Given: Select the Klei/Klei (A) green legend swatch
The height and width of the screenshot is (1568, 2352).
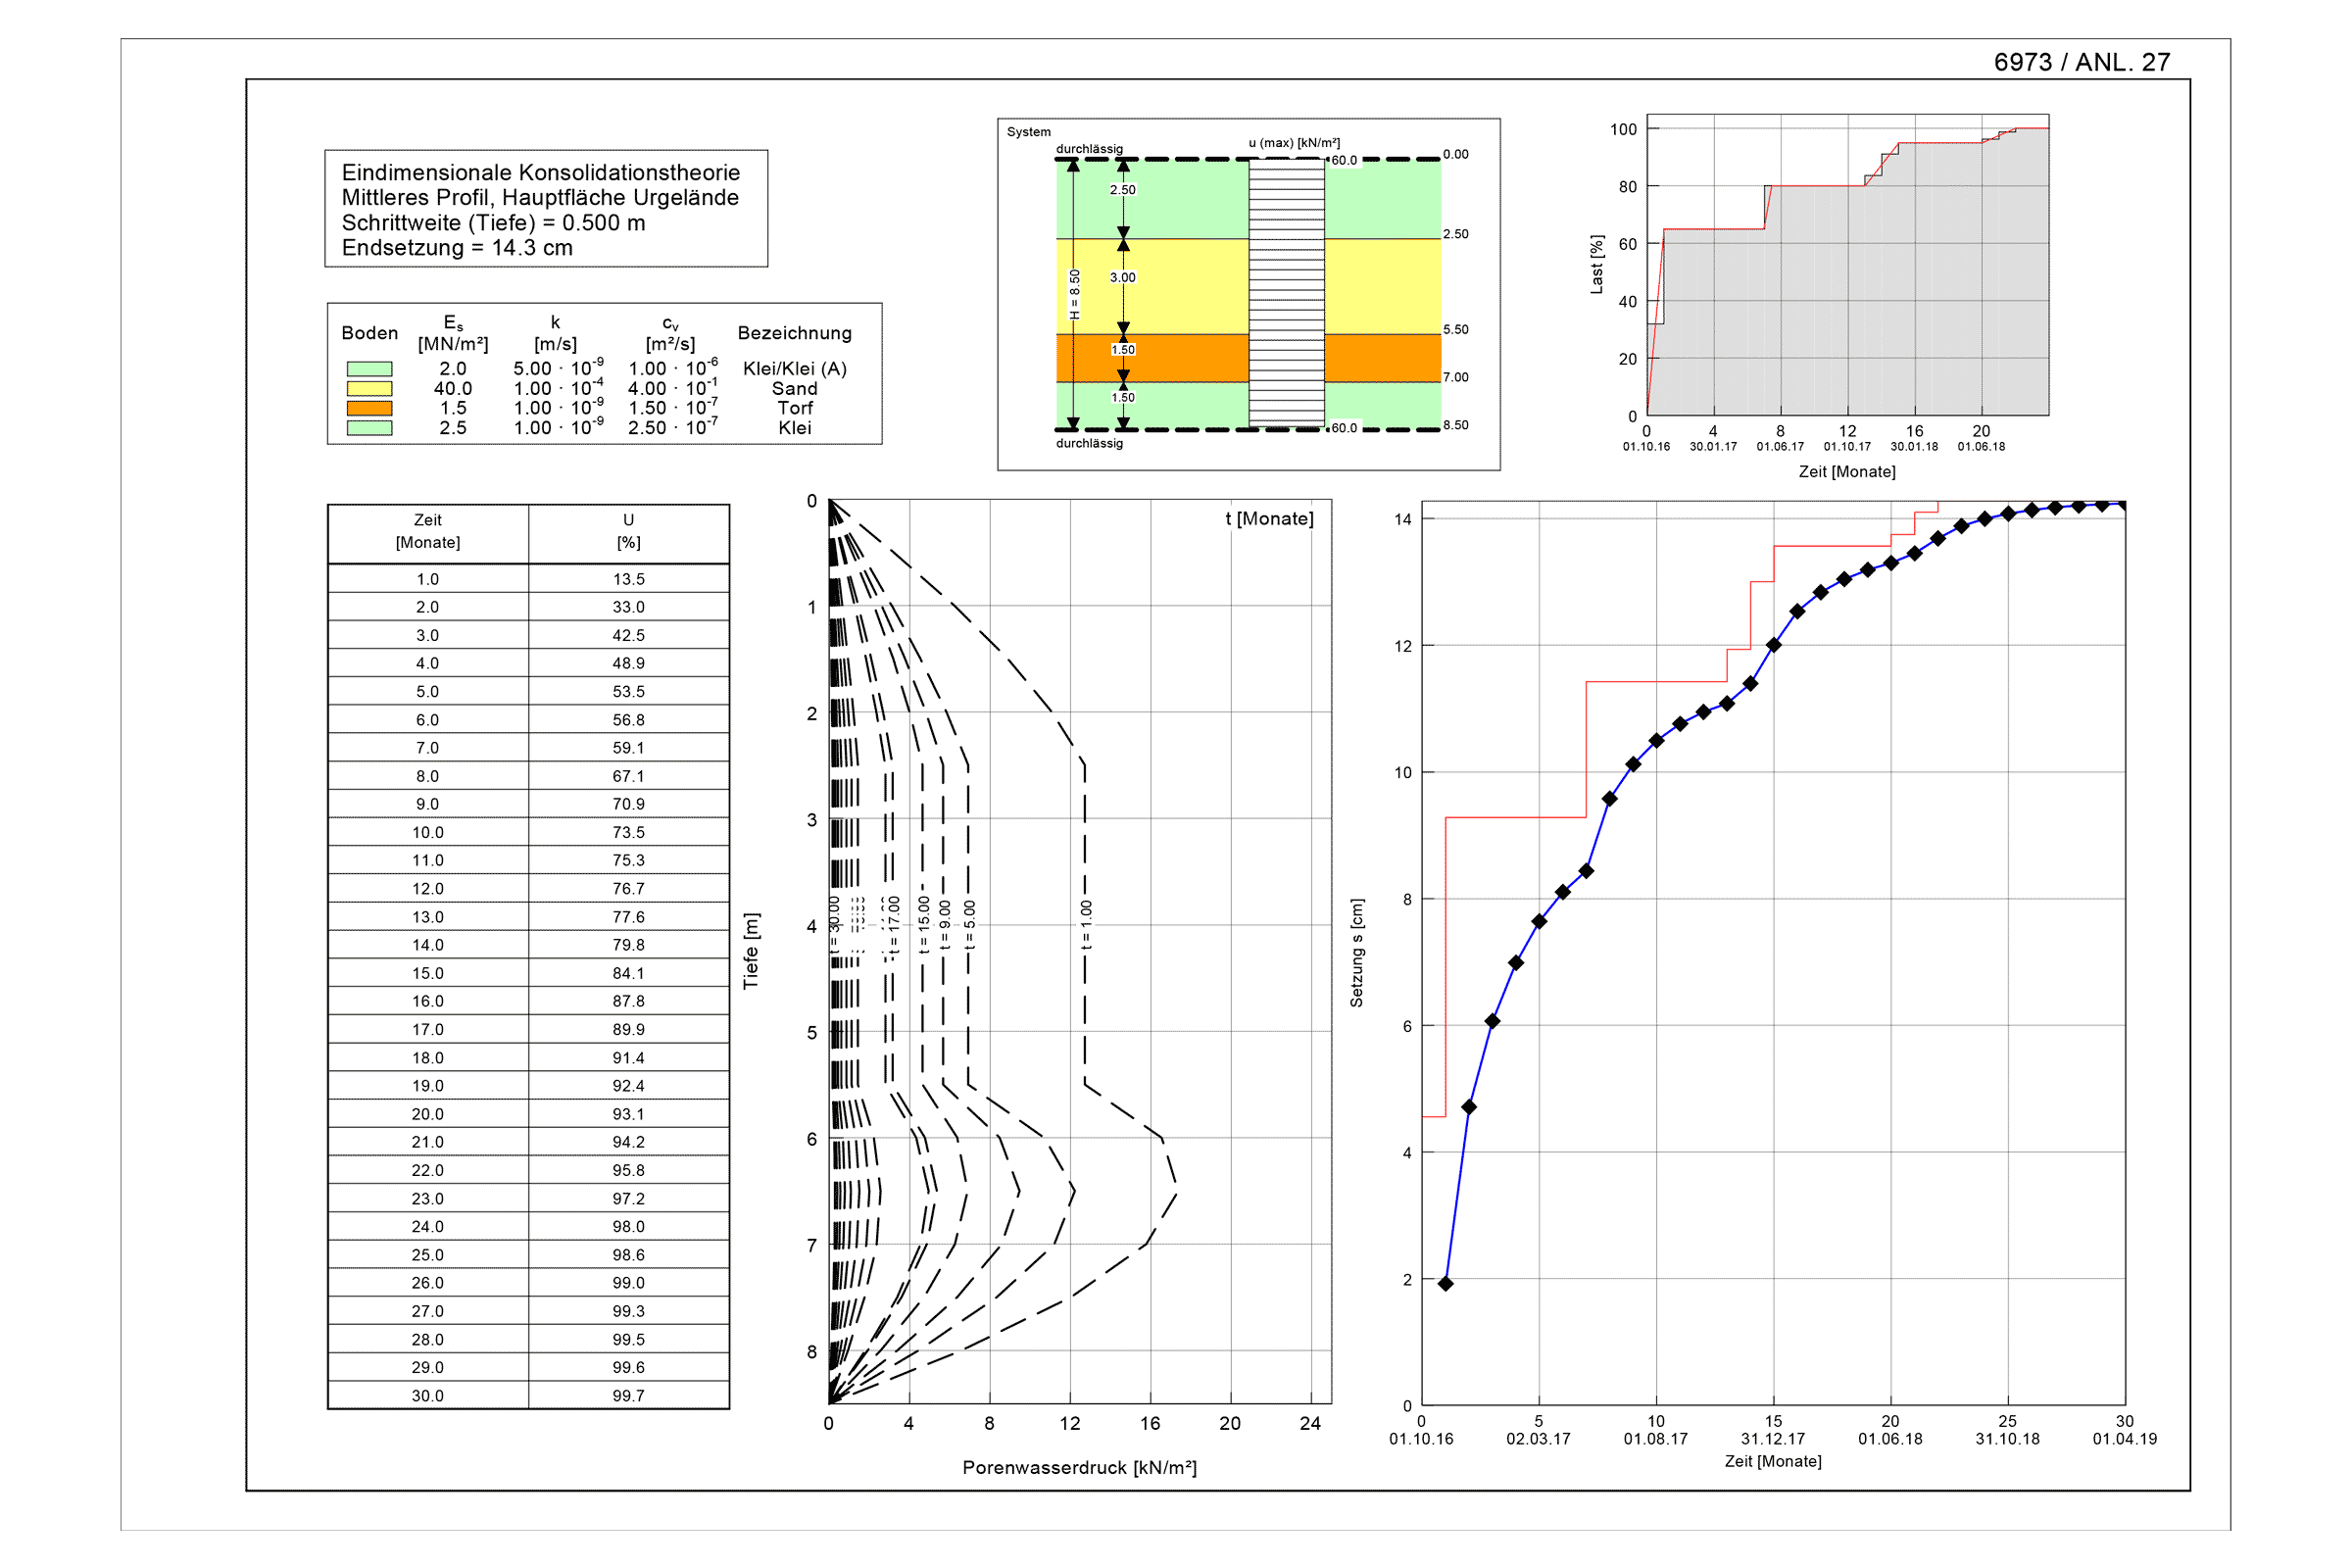Looking at the screenshot, I should tap(369, 369).
